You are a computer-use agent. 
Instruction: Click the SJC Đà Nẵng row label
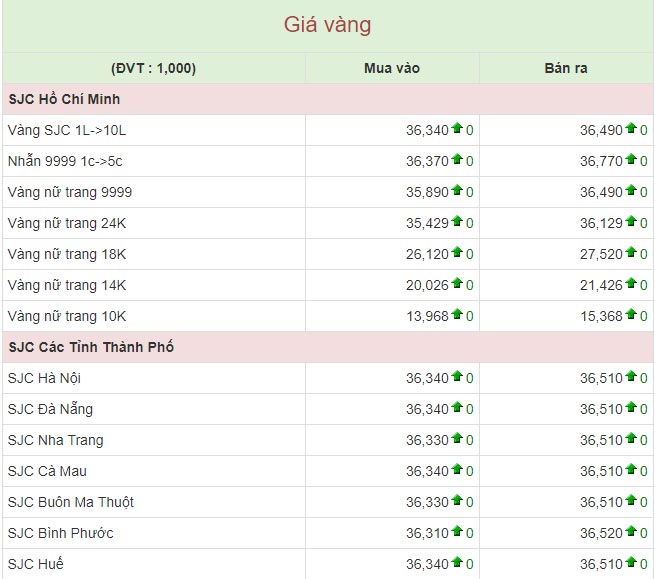point(50,409)
